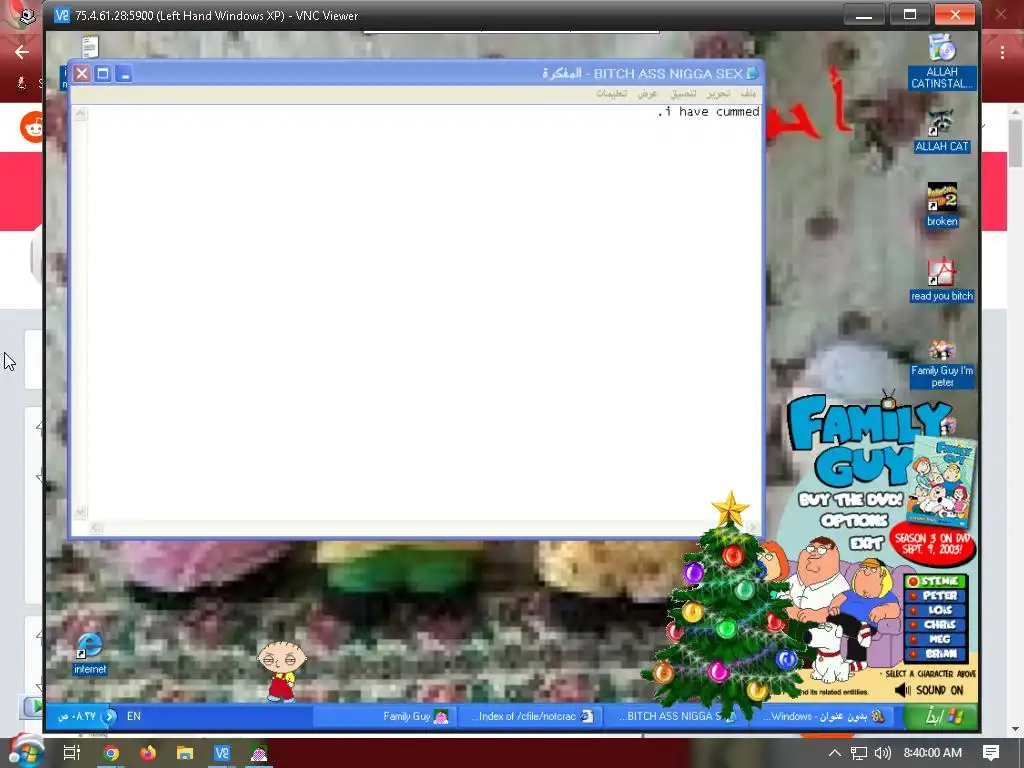1024x768 pixels.
Task: Click the VNC Viewer taskbar icon
Action: point(222,753)
